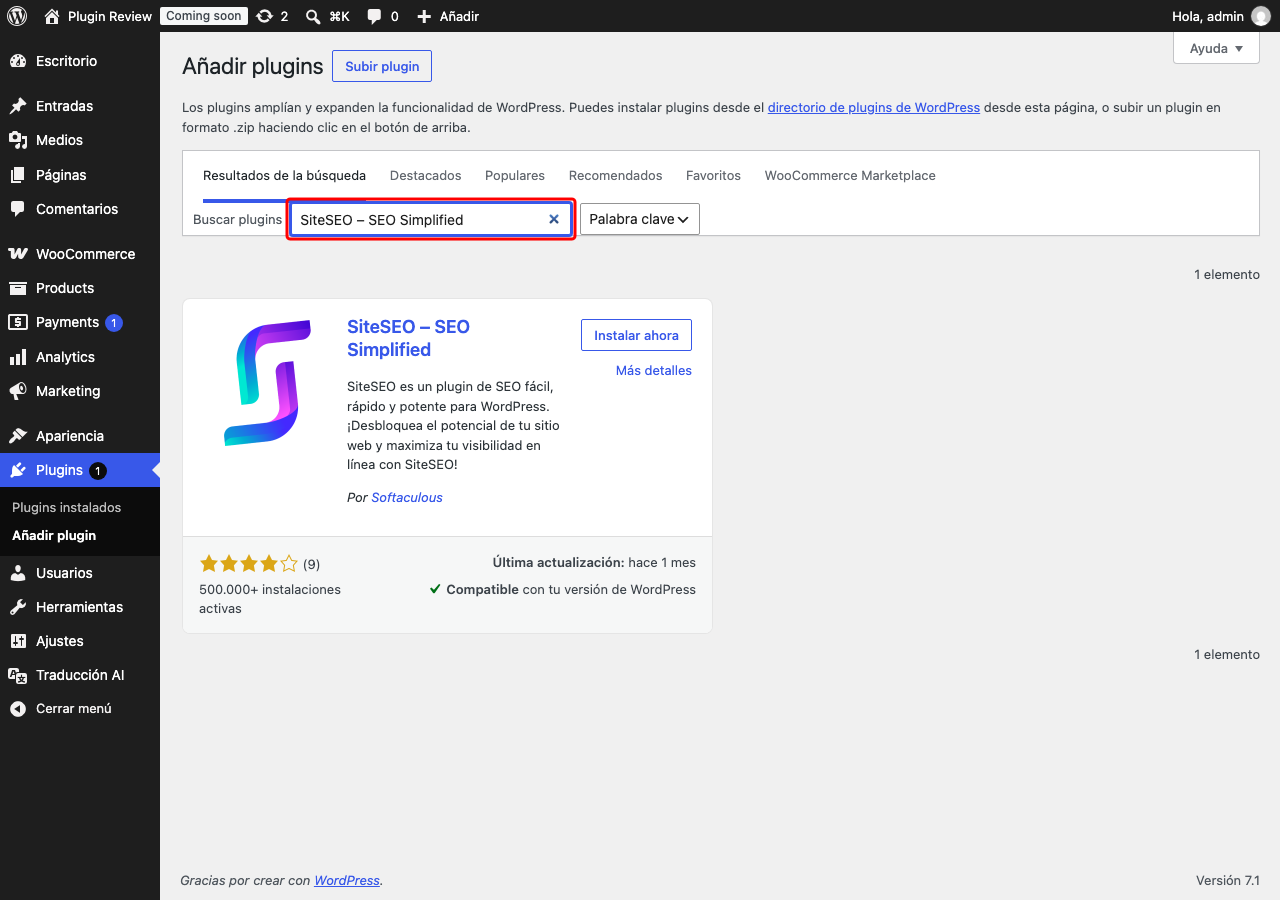
Task: Collapse the sidebar with the Cerrar menú arrow icon
Action: (18, 708)
